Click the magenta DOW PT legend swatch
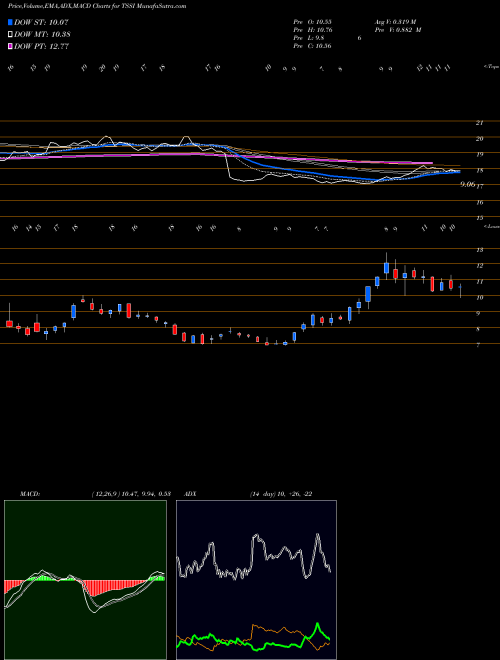Screen dimensions: 500x660 click(10, 46)
